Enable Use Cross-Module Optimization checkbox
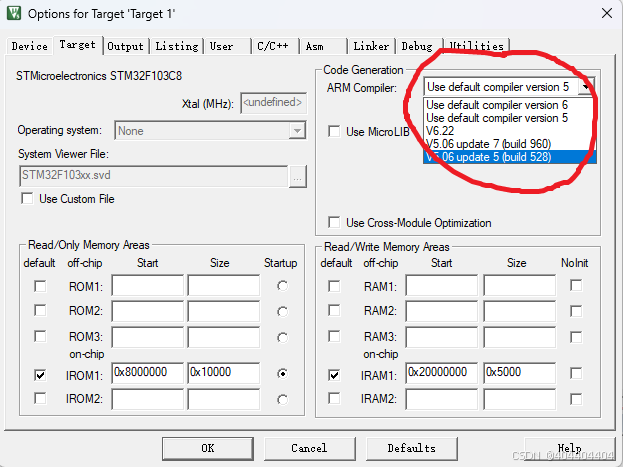The width and height of the screenshot is (623, 467). [x=334, y=222]
